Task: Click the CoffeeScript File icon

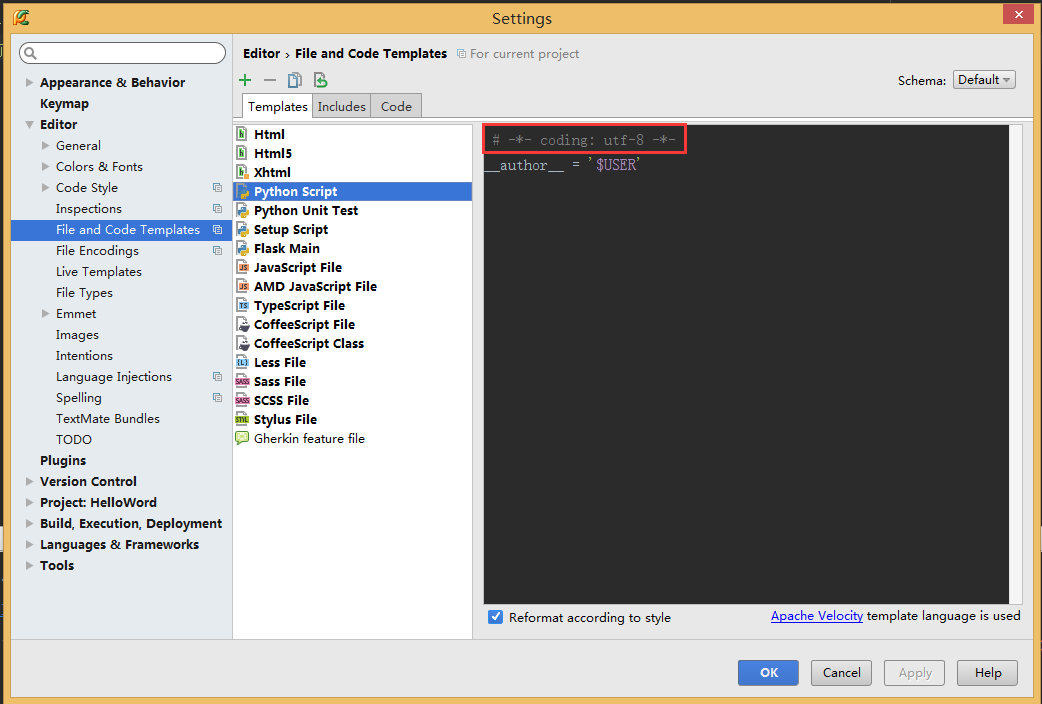Action: point(243,324)
